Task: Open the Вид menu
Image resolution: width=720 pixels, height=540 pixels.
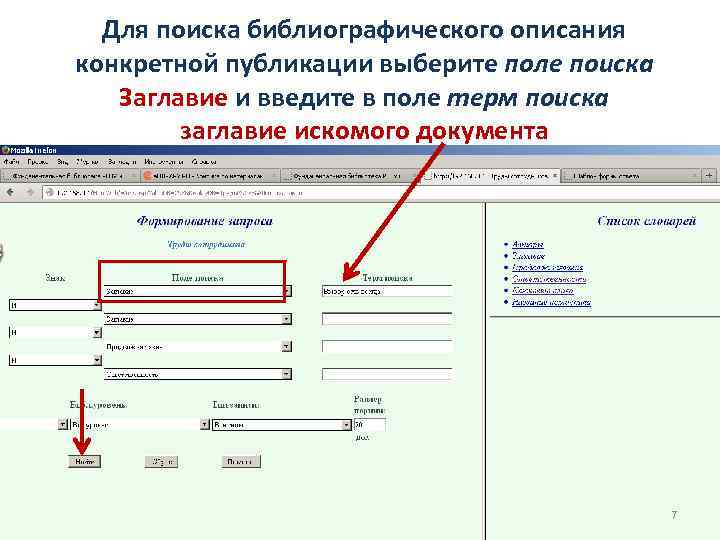Action: click(63, 162)
